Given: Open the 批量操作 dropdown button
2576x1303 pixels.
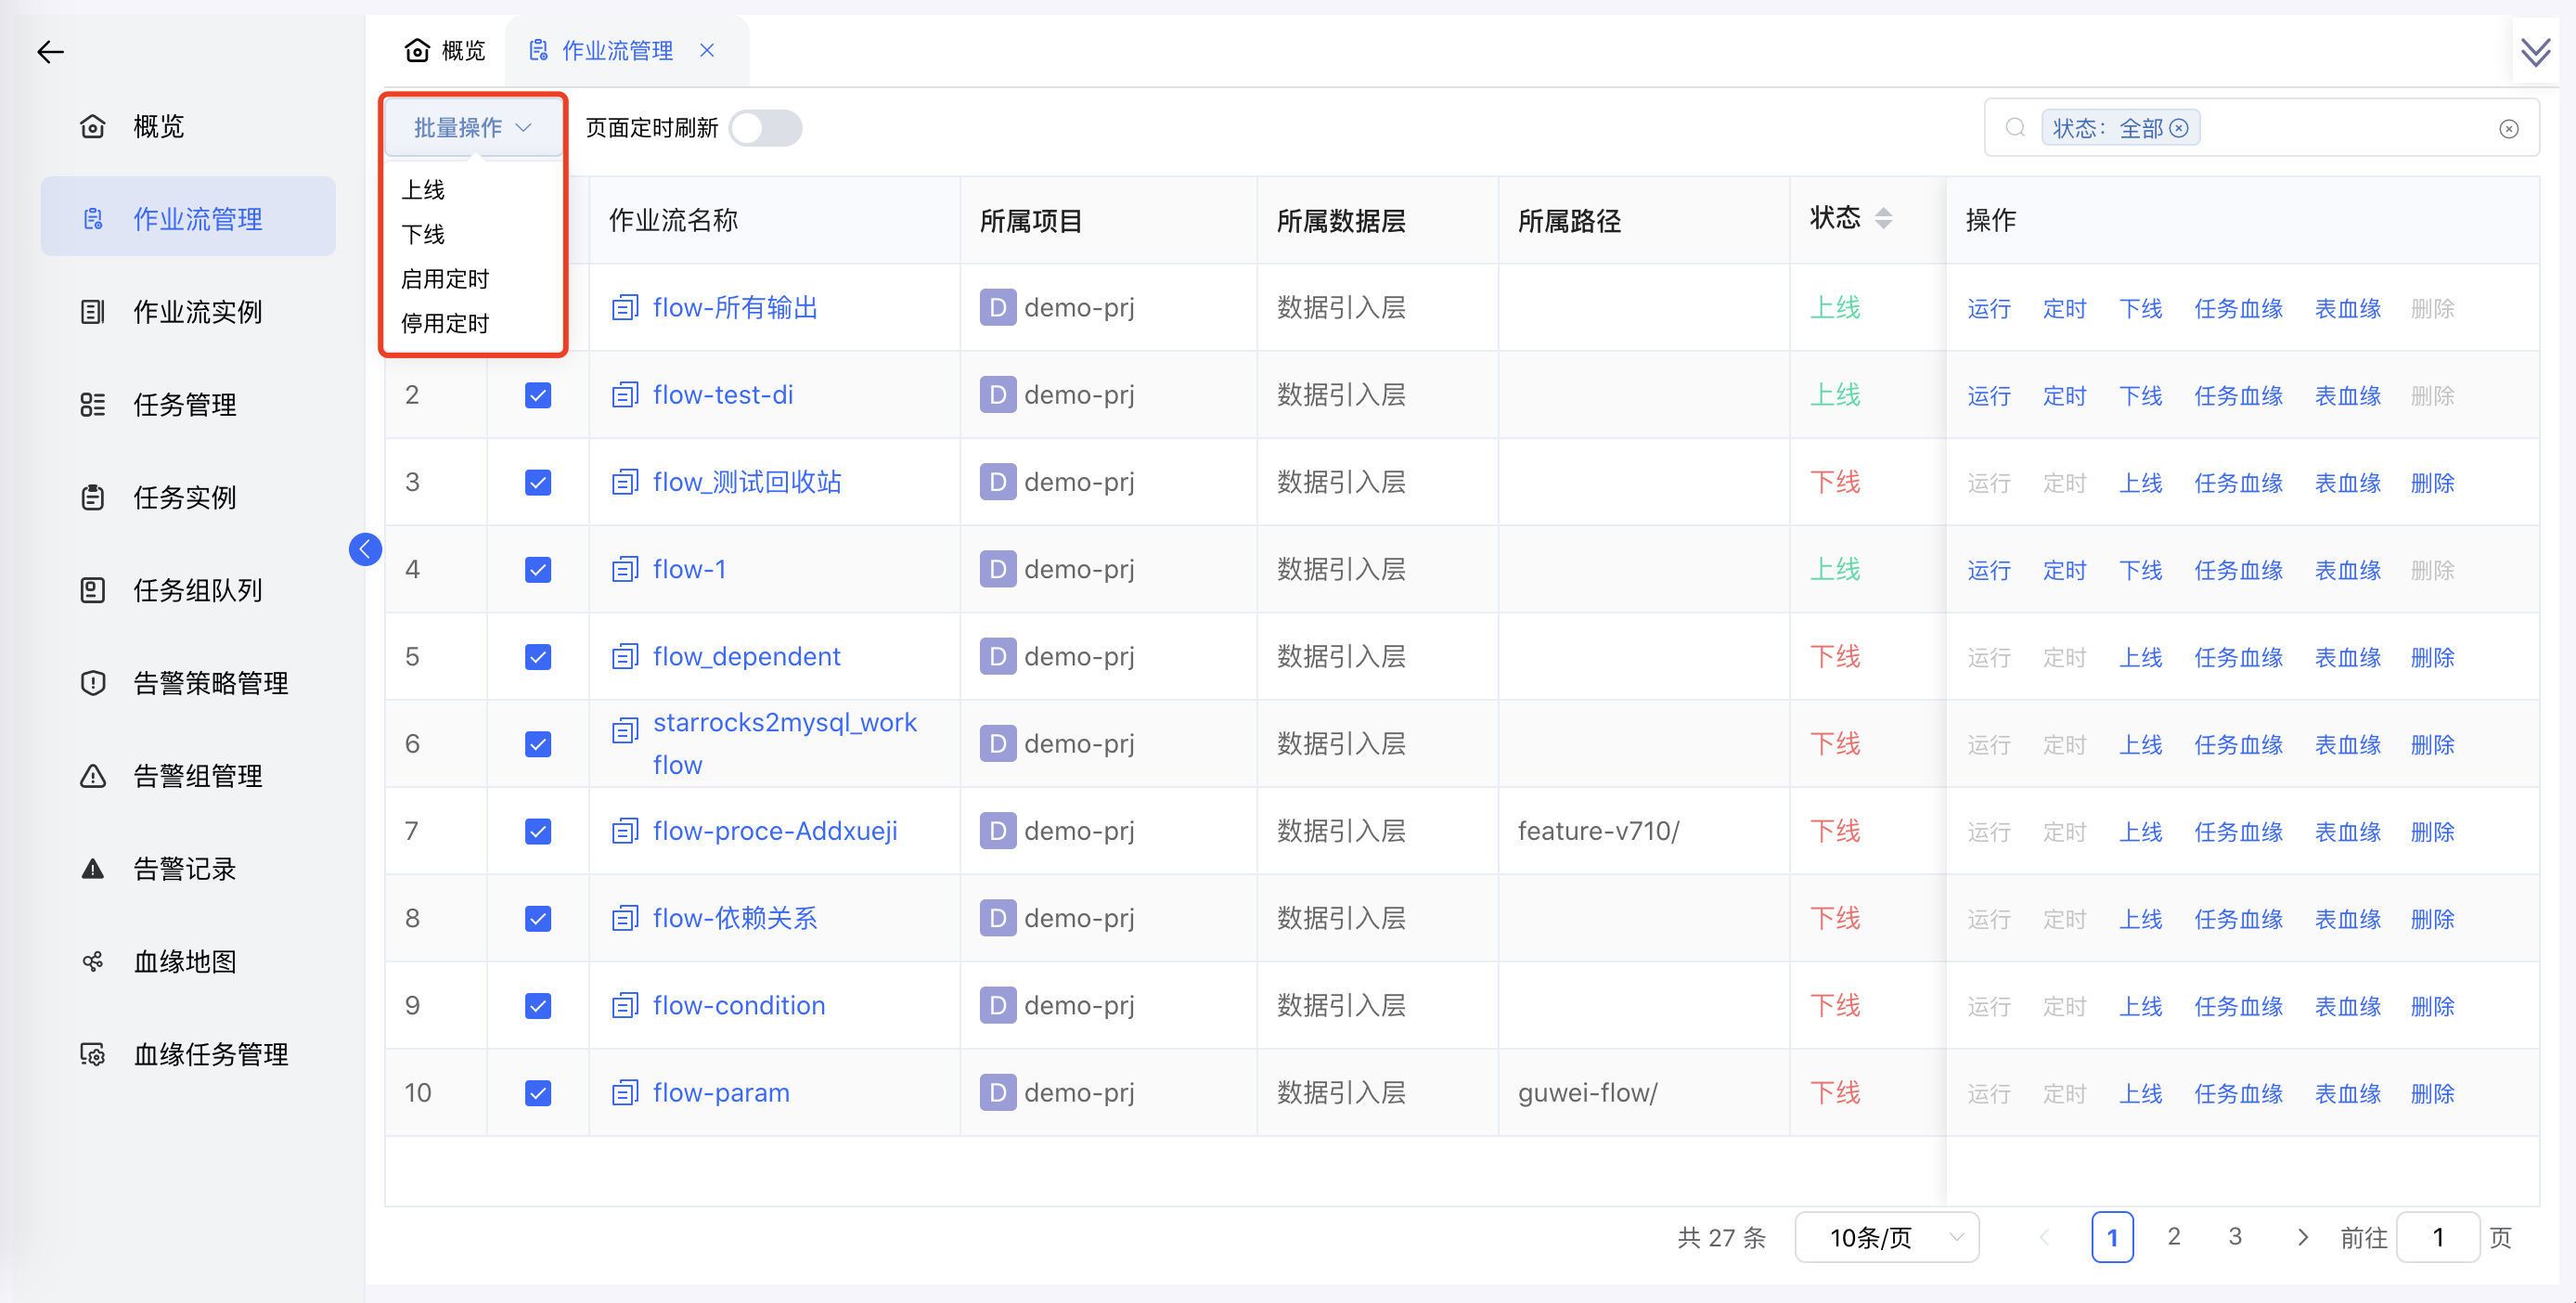Looking at the screenshot, I should coord(472,128).
